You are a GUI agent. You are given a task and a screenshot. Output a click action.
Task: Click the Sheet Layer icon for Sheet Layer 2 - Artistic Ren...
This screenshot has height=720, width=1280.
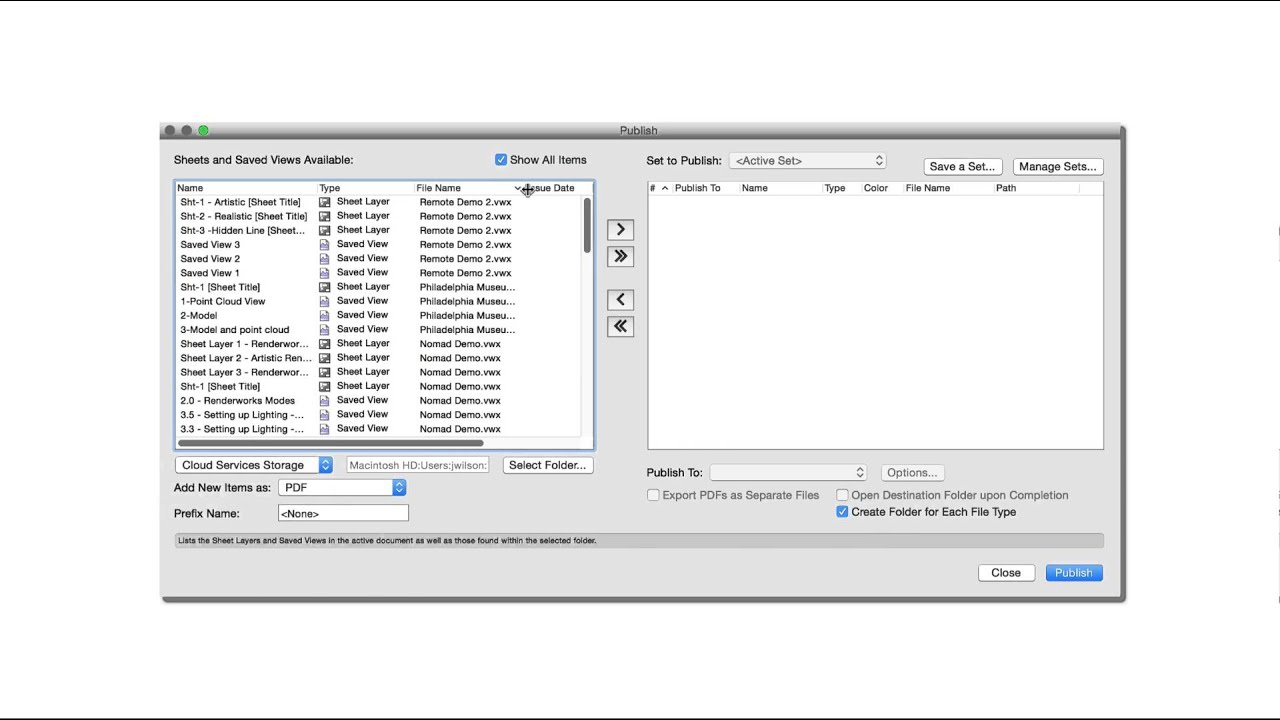[x=325, y=358]
